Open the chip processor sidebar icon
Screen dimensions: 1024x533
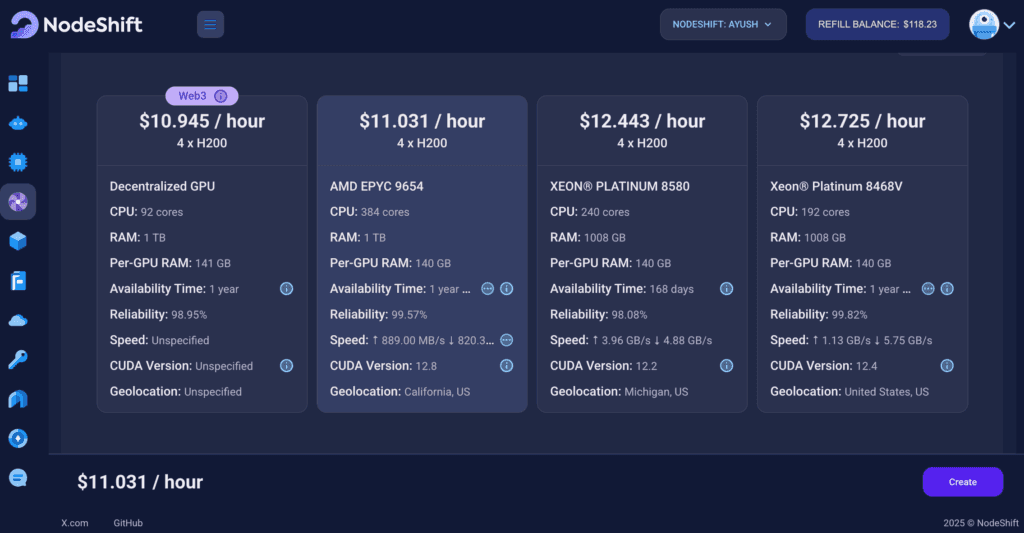point(18,162)
